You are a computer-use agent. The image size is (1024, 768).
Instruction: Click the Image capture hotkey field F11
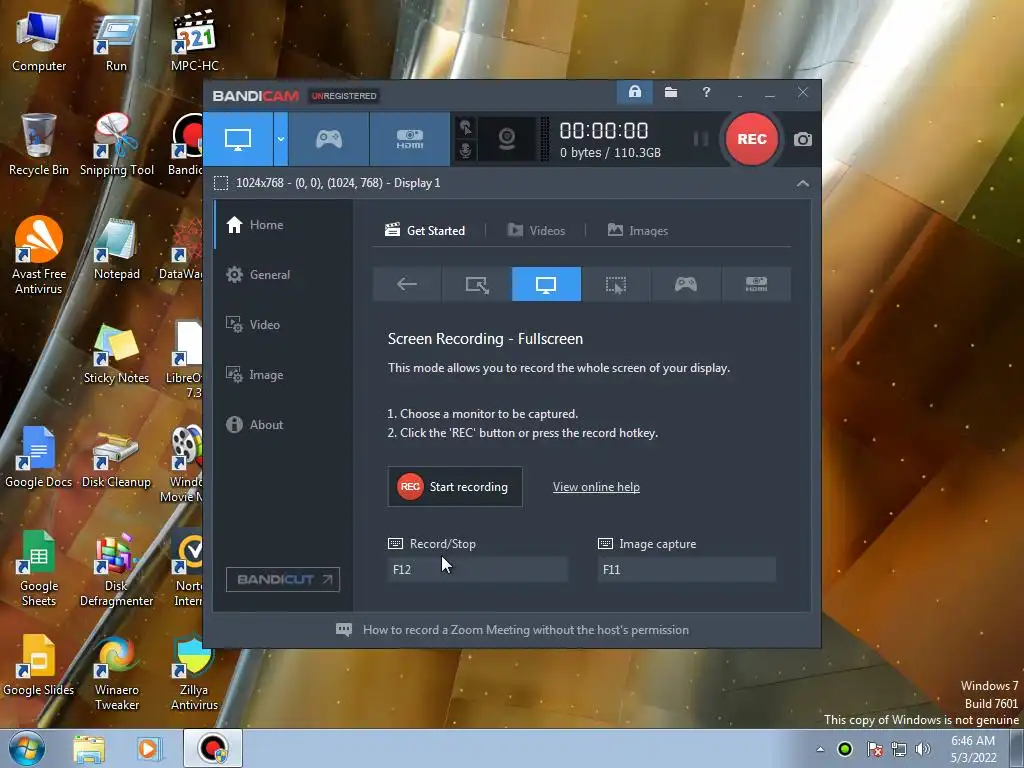point(687,569)
